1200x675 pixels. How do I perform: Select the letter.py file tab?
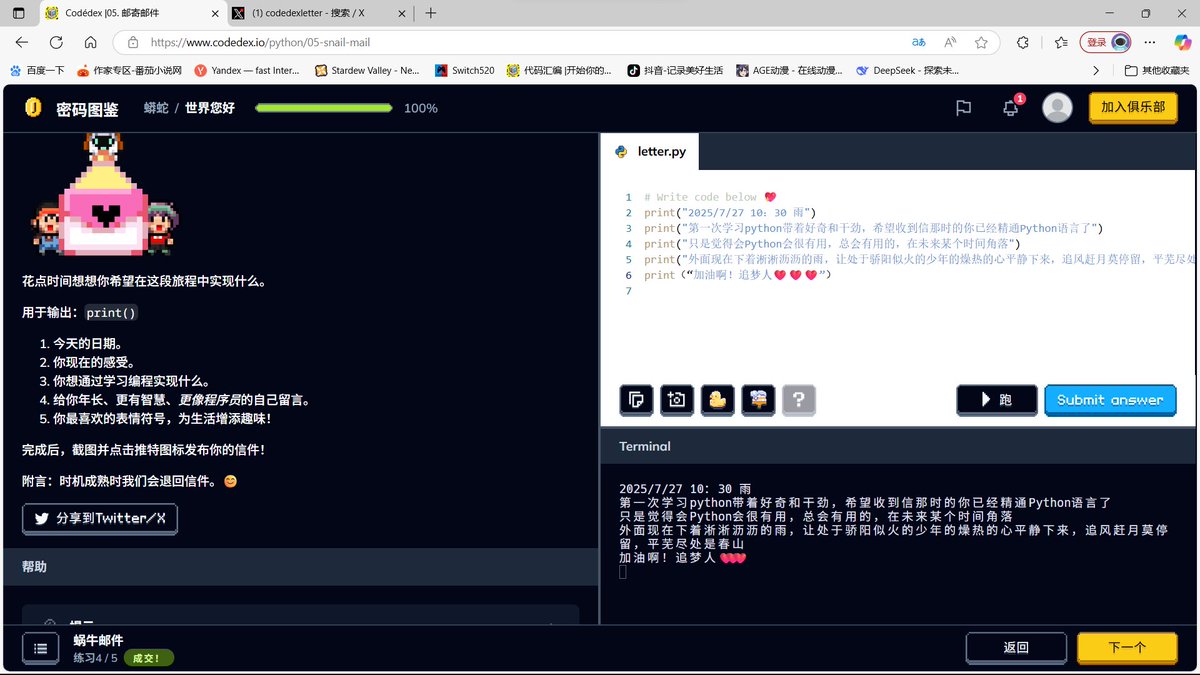[650, 152]
